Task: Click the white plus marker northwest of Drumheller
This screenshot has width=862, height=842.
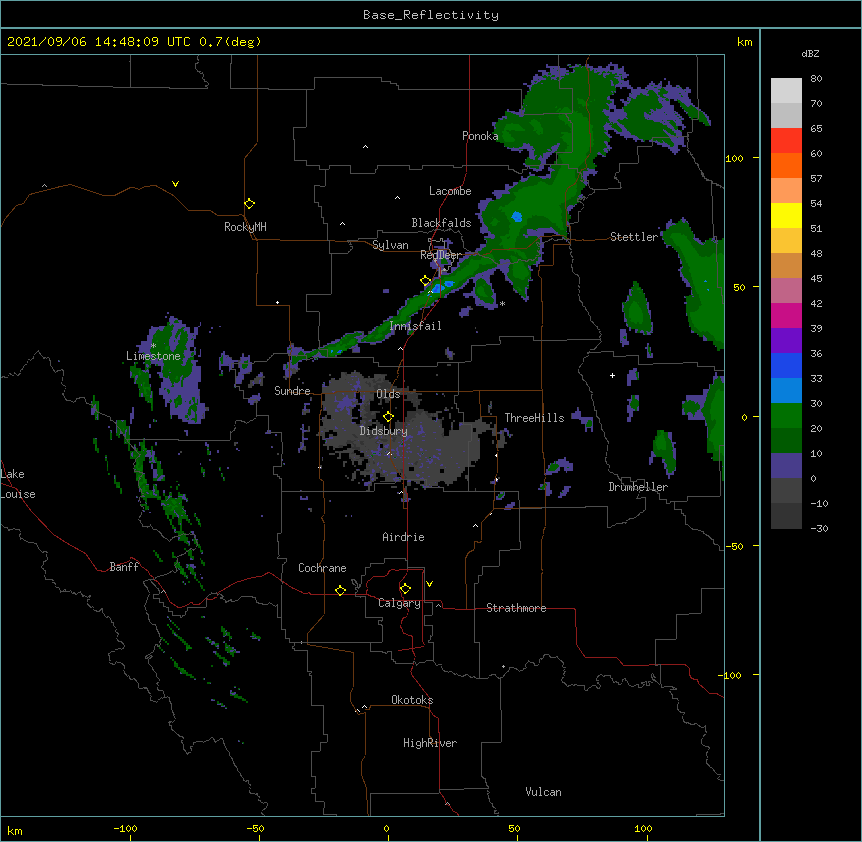Action: point(612,375)
